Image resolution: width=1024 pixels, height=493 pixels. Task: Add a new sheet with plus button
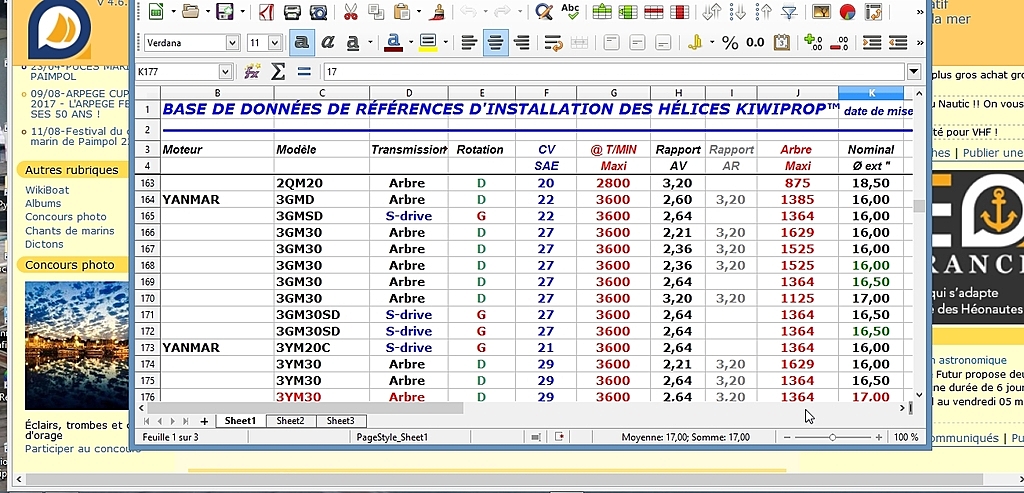[204, 421]
